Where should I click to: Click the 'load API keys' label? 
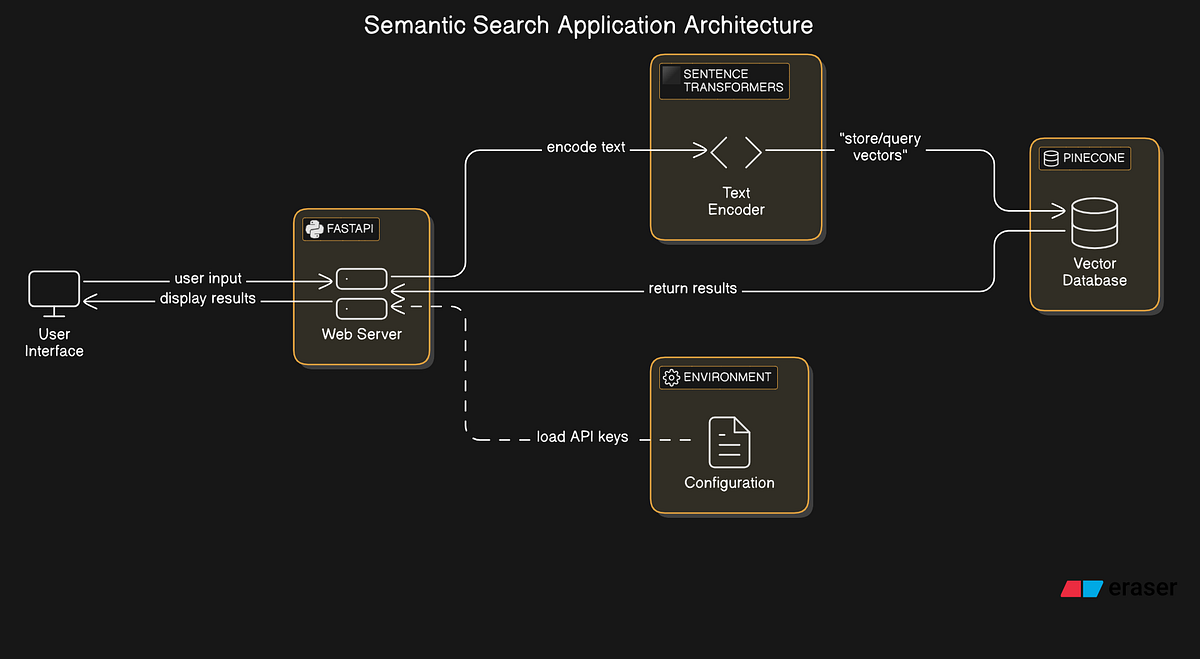tap(583, 437)
